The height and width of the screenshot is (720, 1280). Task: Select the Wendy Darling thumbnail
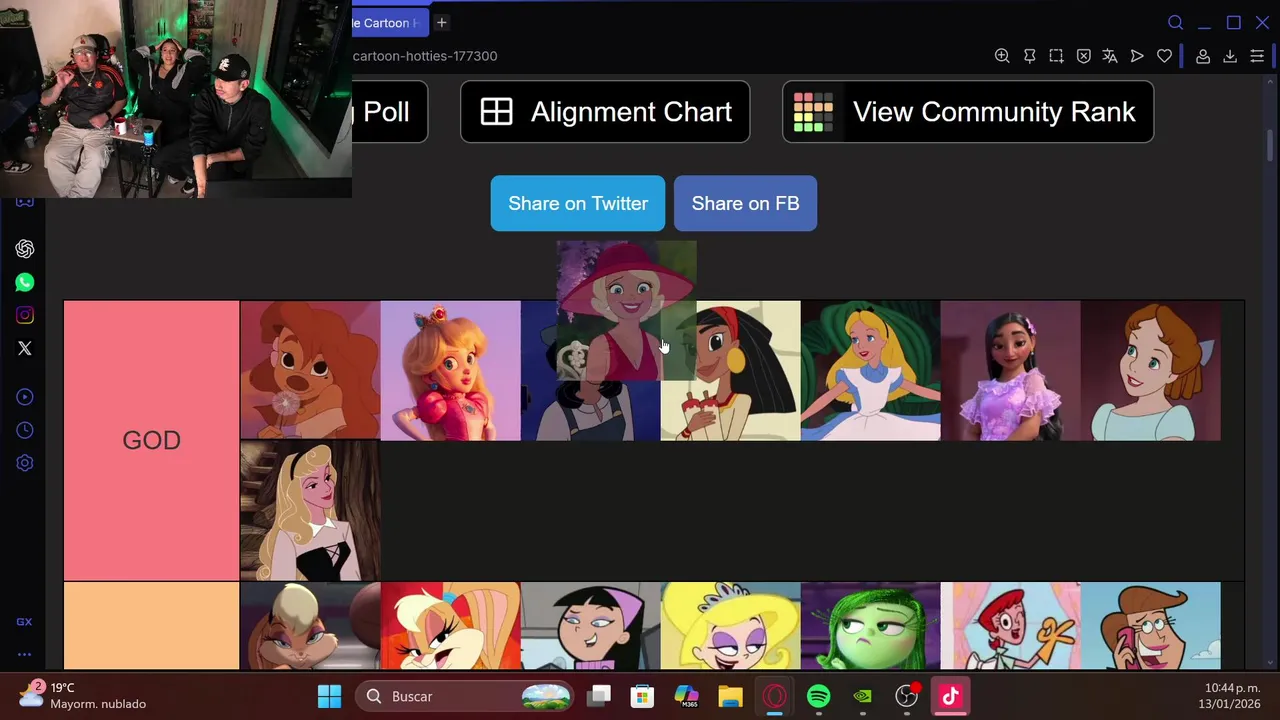(x=1150, y=371)
